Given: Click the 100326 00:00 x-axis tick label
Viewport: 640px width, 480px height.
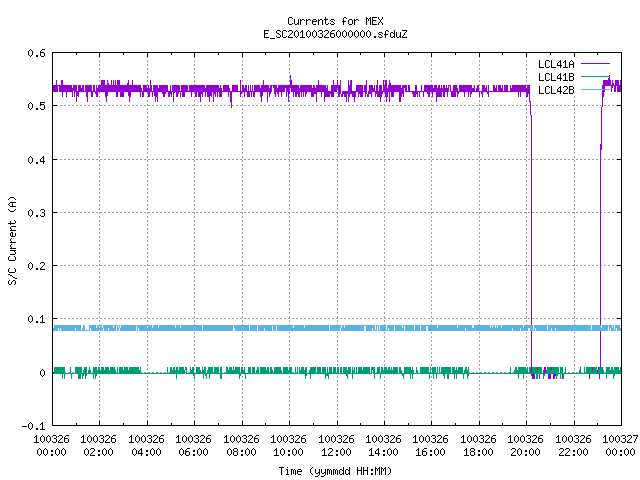Looking at the screenshot, I should pos(51,446).
